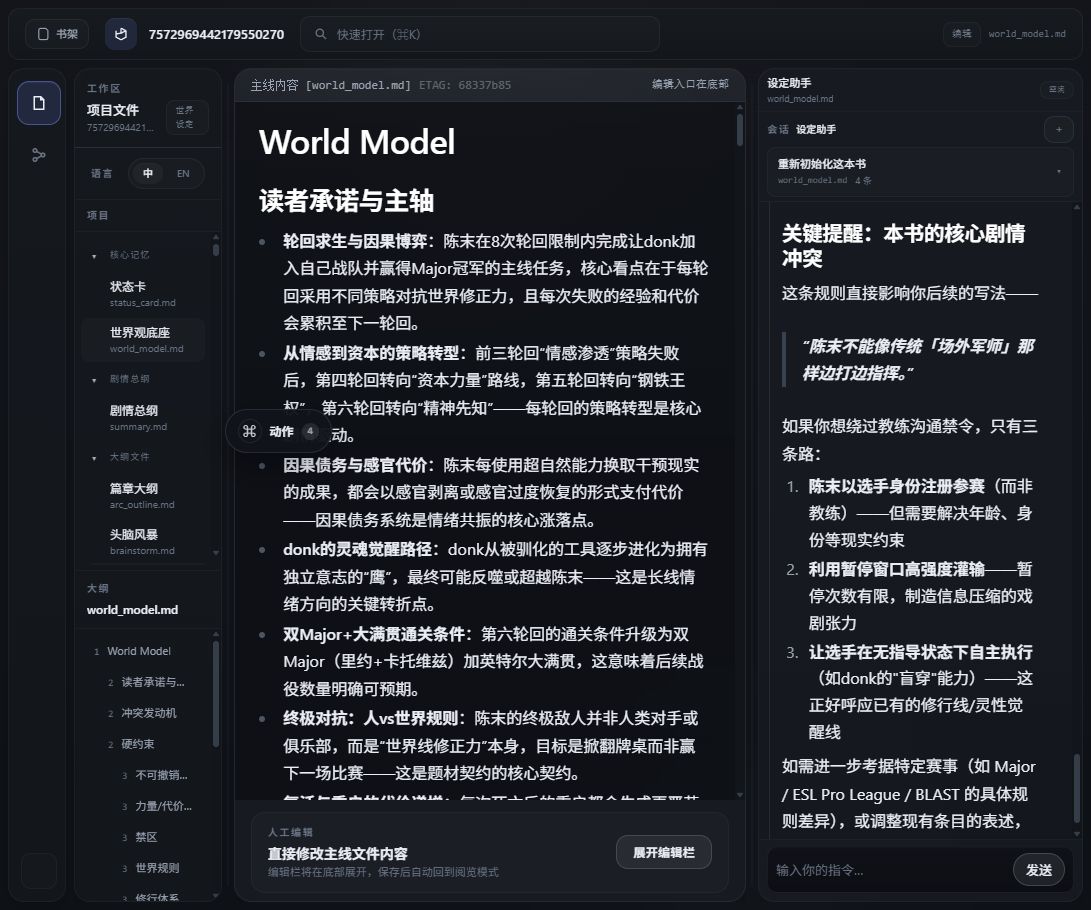This screenshot has height=910, width=1091.
Task: Focus the 输入你的指令 input field
Action: (891, 870)
